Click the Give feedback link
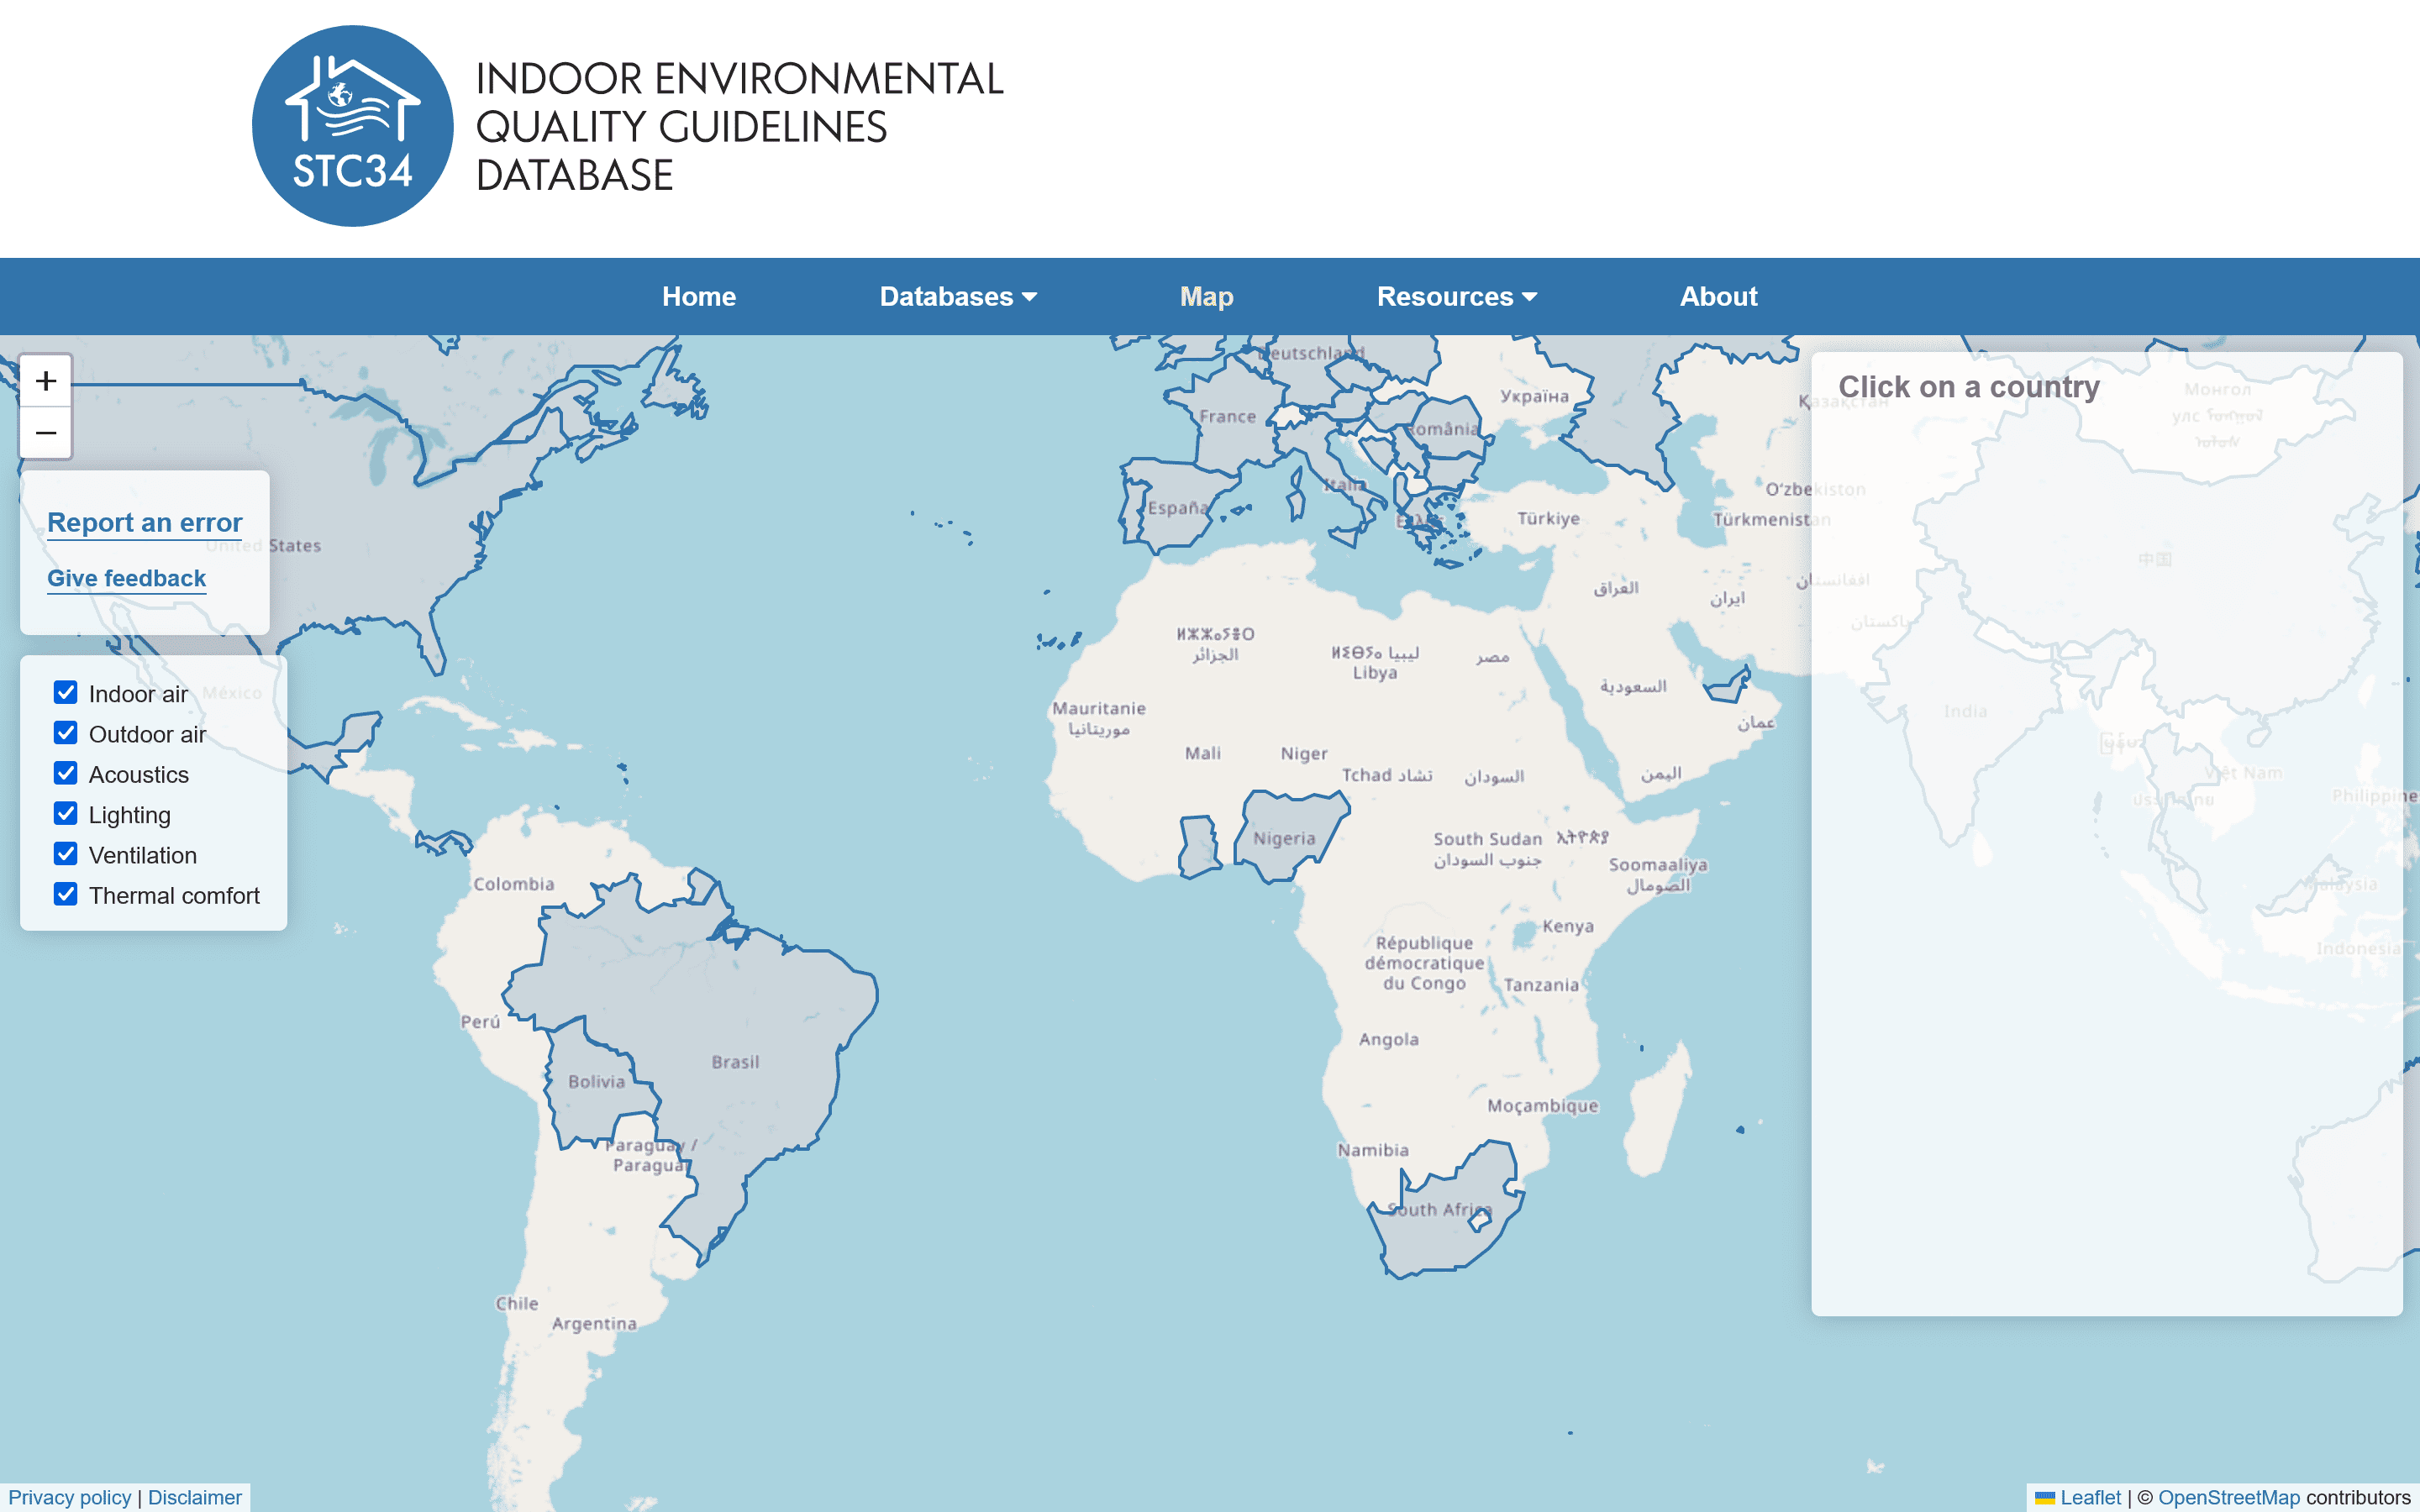Viewport: 2420px width, 1512px height. [x=127, y=579]
